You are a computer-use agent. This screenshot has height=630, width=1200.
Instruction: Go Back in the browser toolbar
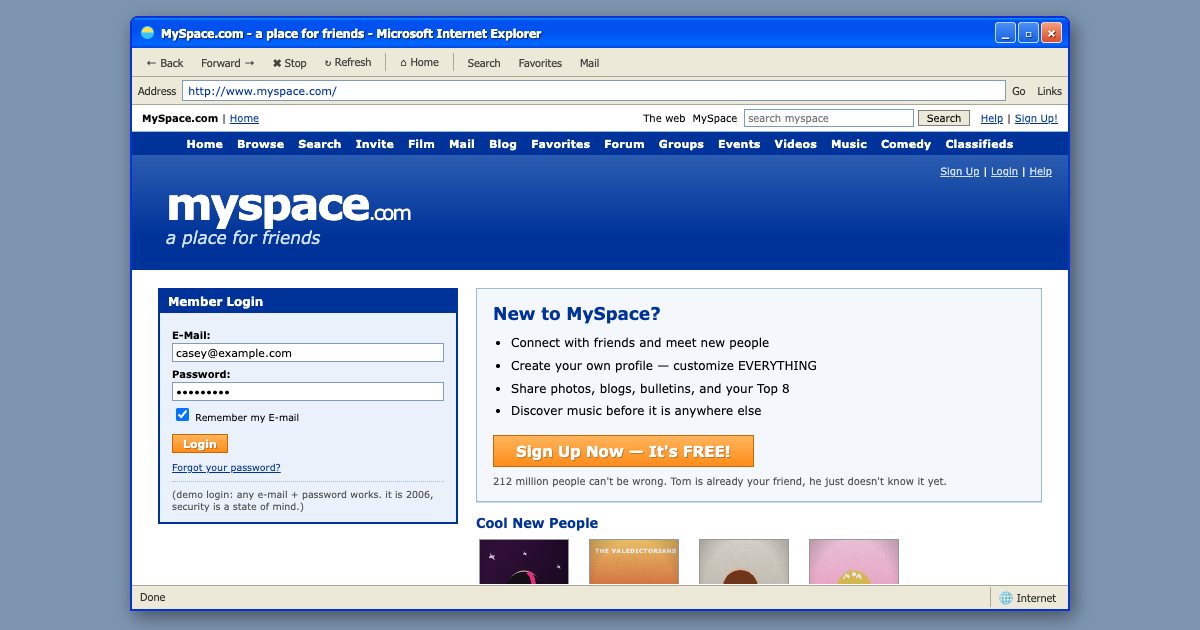(165, 63)
